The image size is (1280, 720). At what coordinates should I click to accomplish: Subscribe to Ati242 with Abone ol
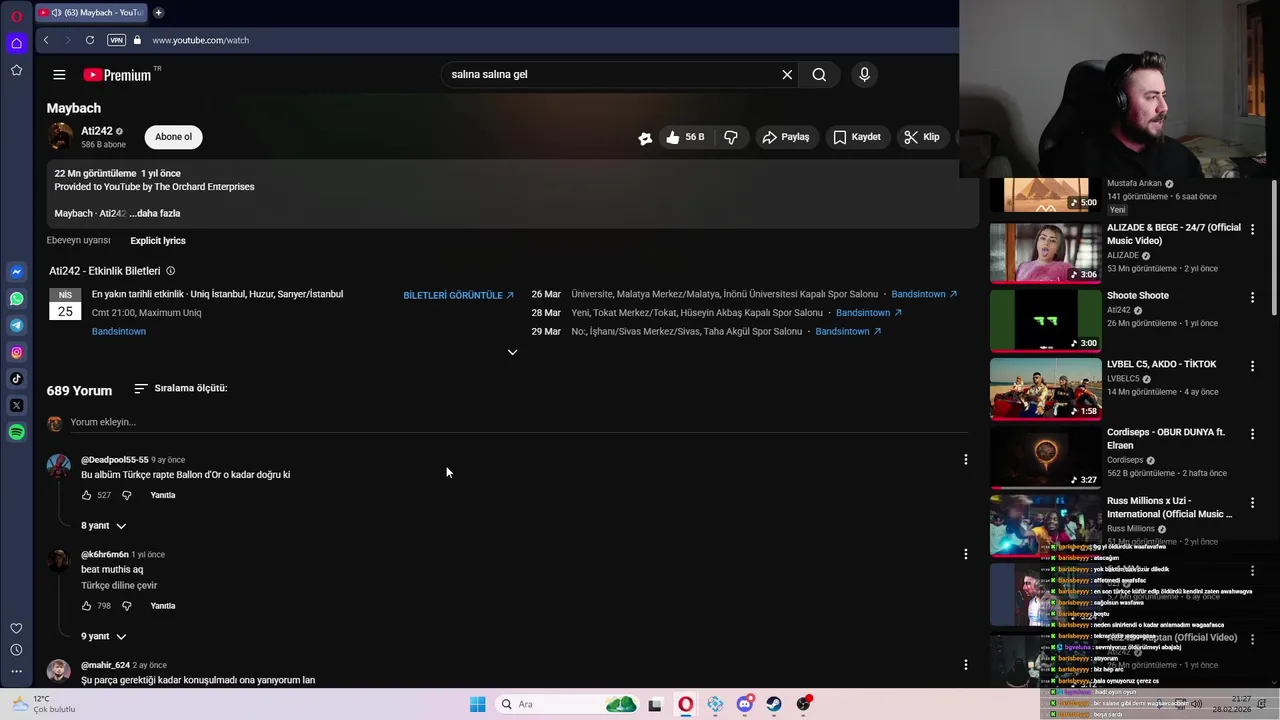coord(173,137)
